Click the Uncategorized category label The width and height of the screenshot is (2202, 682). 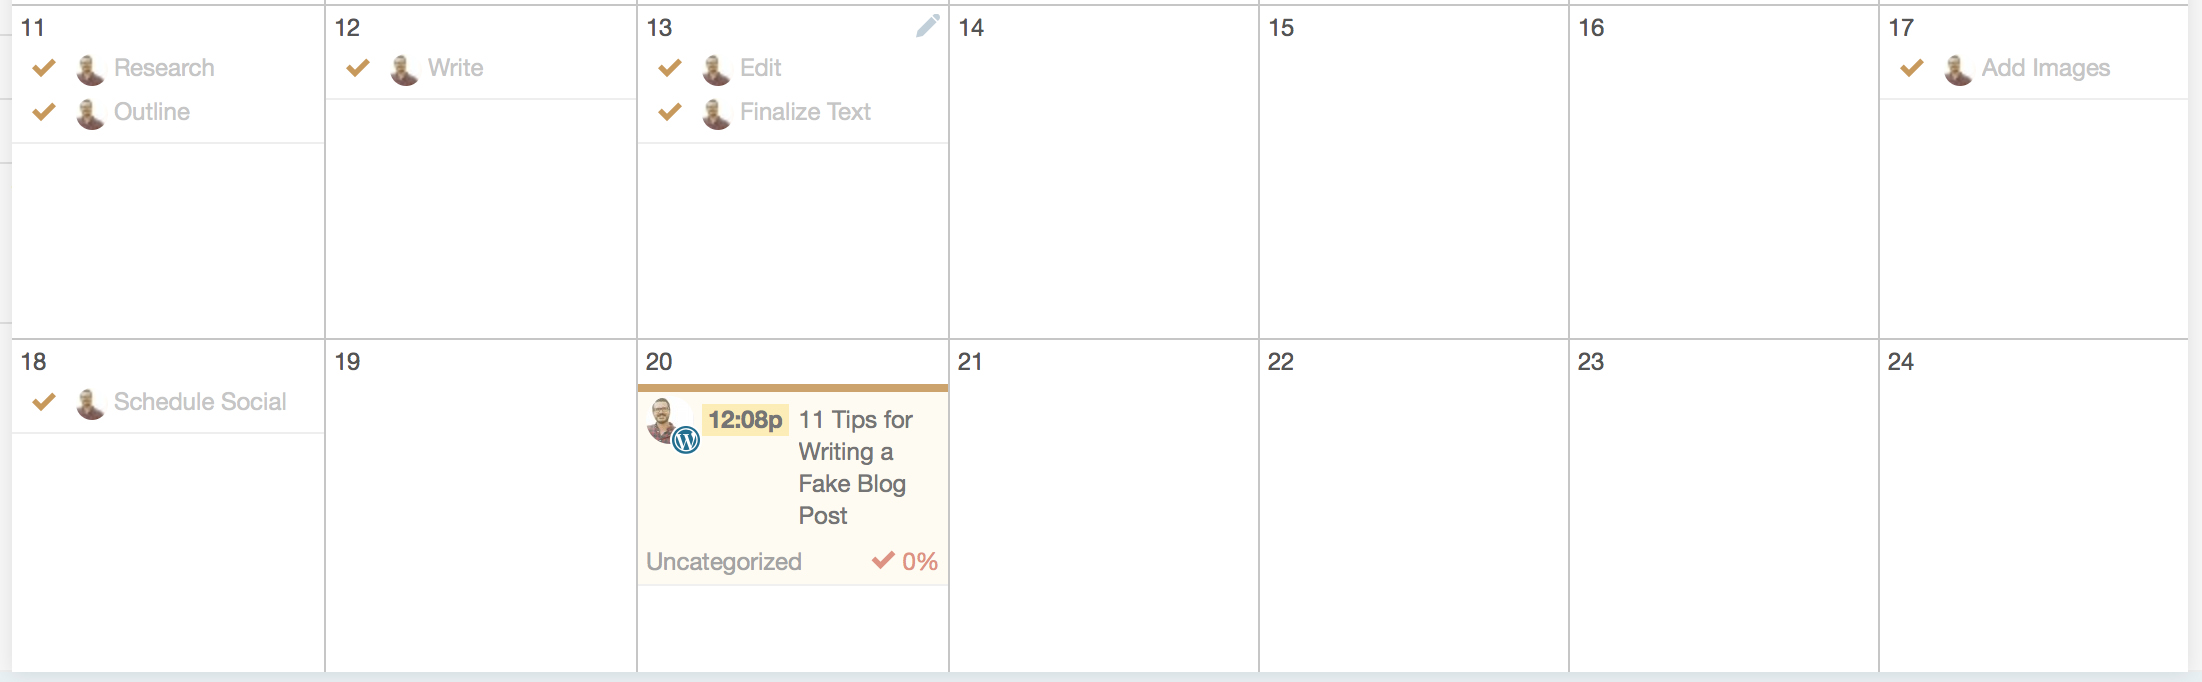(x=724, y=562)
